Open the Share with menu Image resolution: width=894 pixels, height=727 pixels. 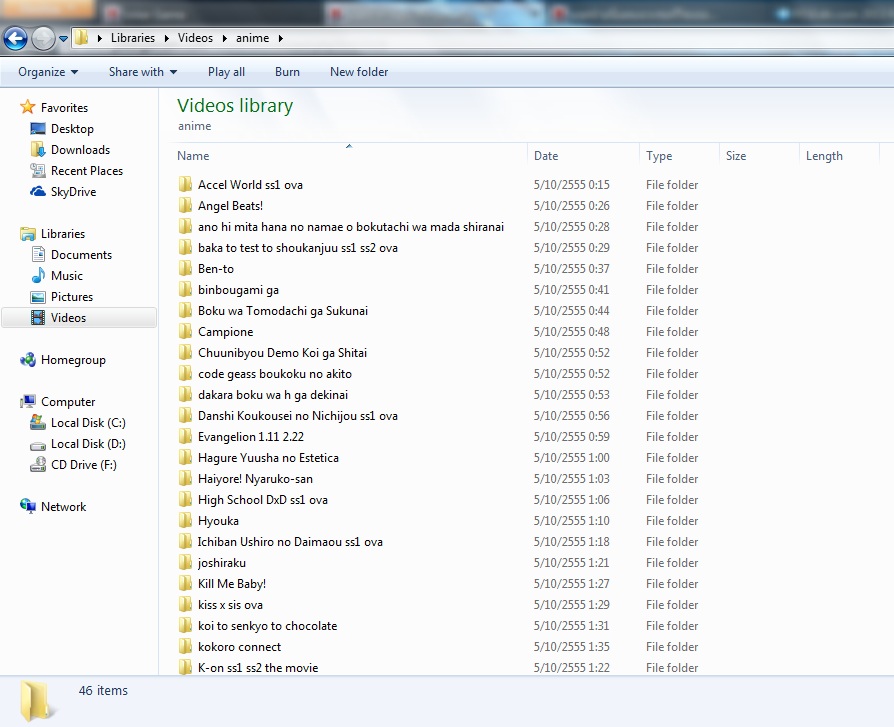coord(143,72)
